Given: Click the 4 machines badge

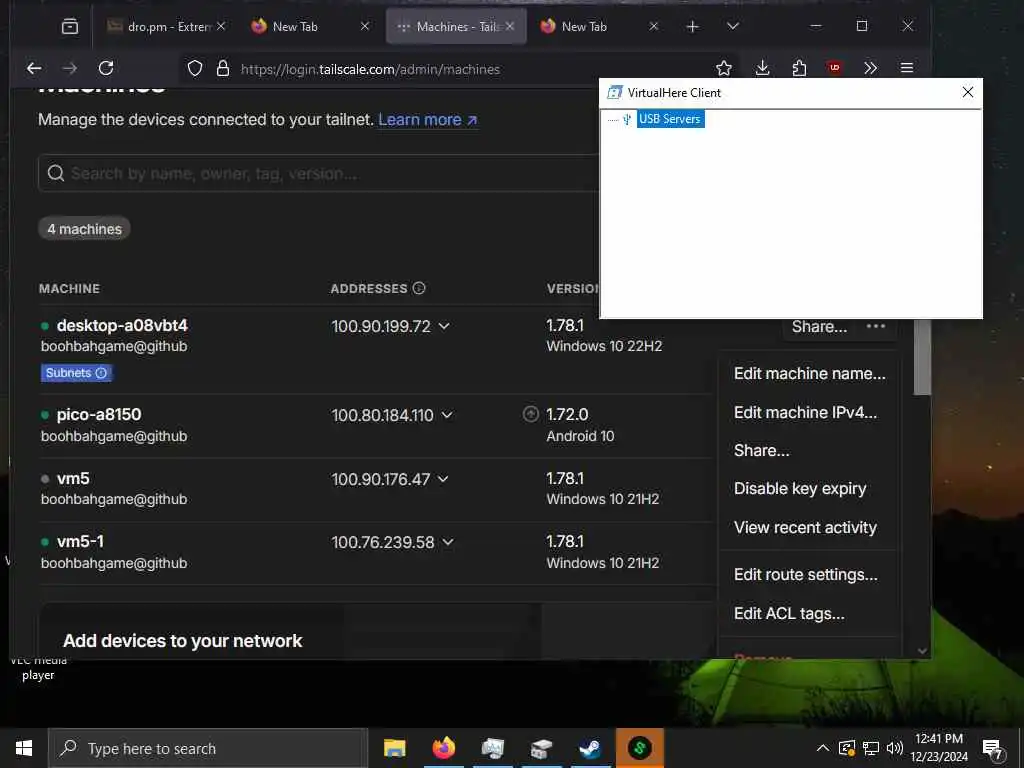Looking at the screenshot, I should (x=84, y=229).
